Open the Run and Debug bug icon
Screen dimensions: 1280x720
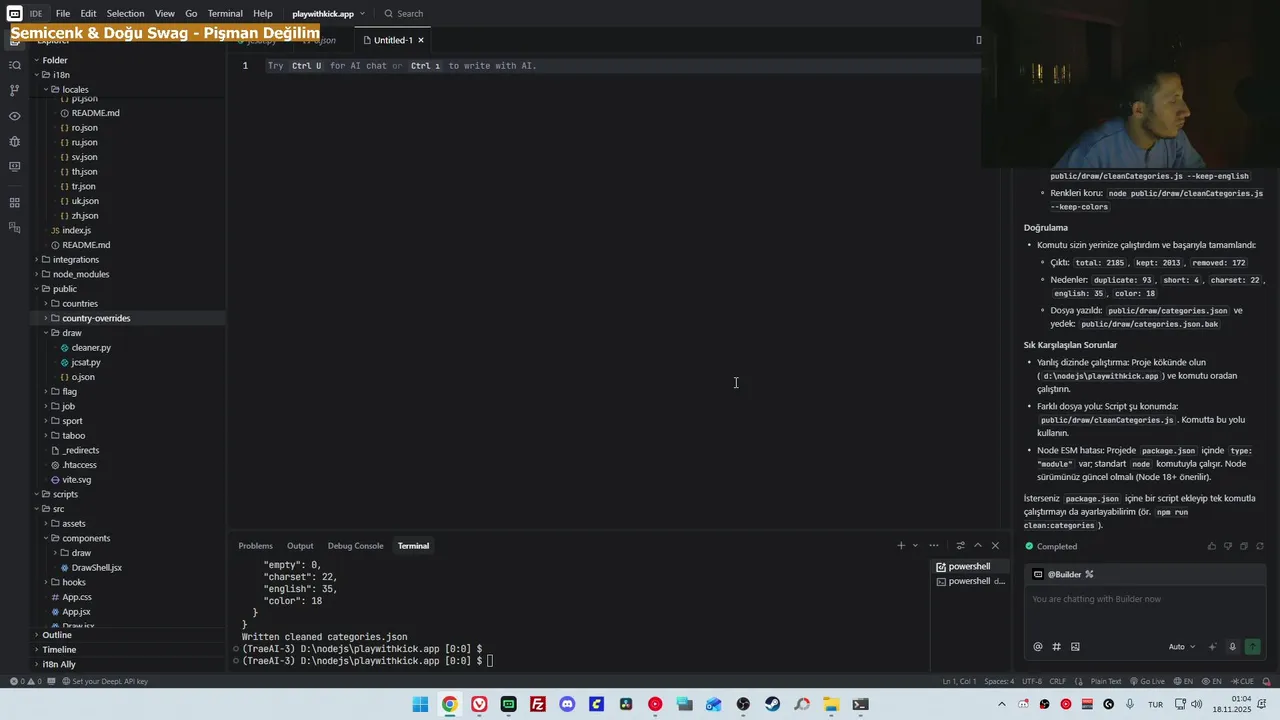(x=14, y=141)
